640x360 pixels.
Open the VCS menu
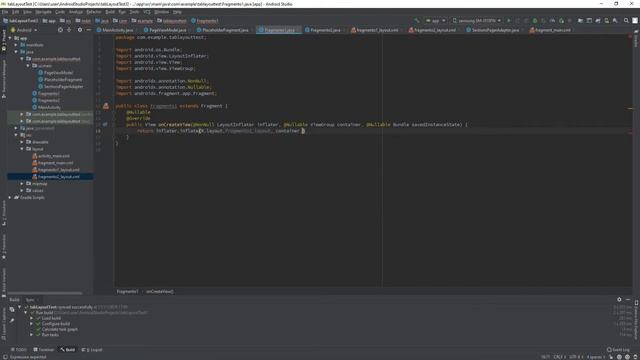point(147,12)
